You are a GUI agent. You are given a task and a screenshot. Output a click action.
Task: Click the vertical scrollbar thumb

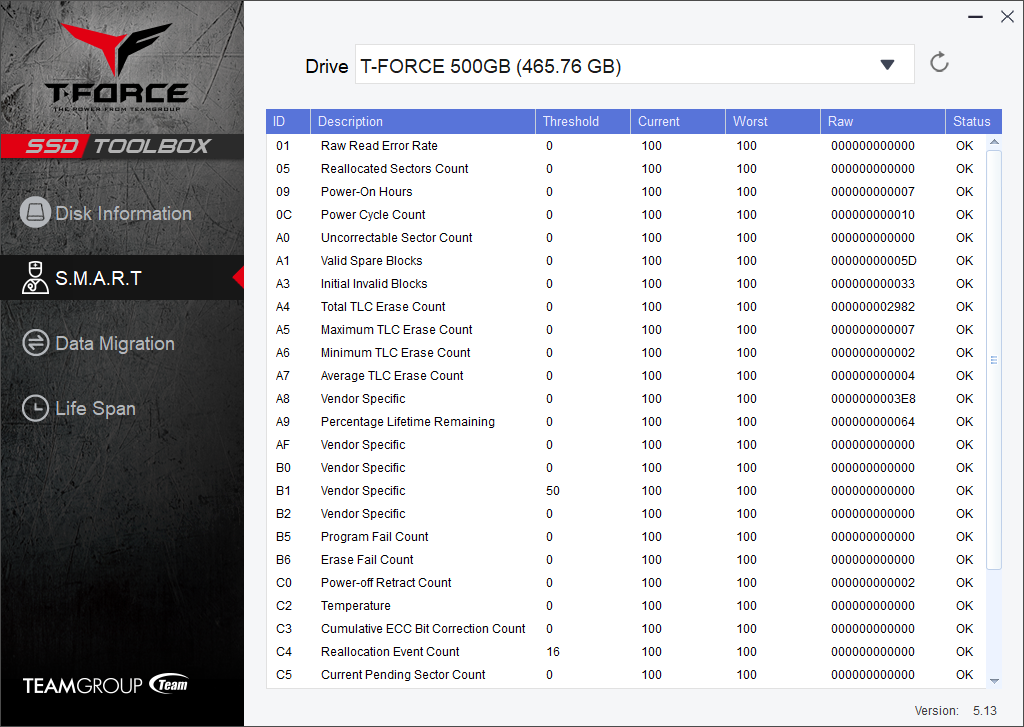coord(994,360)
